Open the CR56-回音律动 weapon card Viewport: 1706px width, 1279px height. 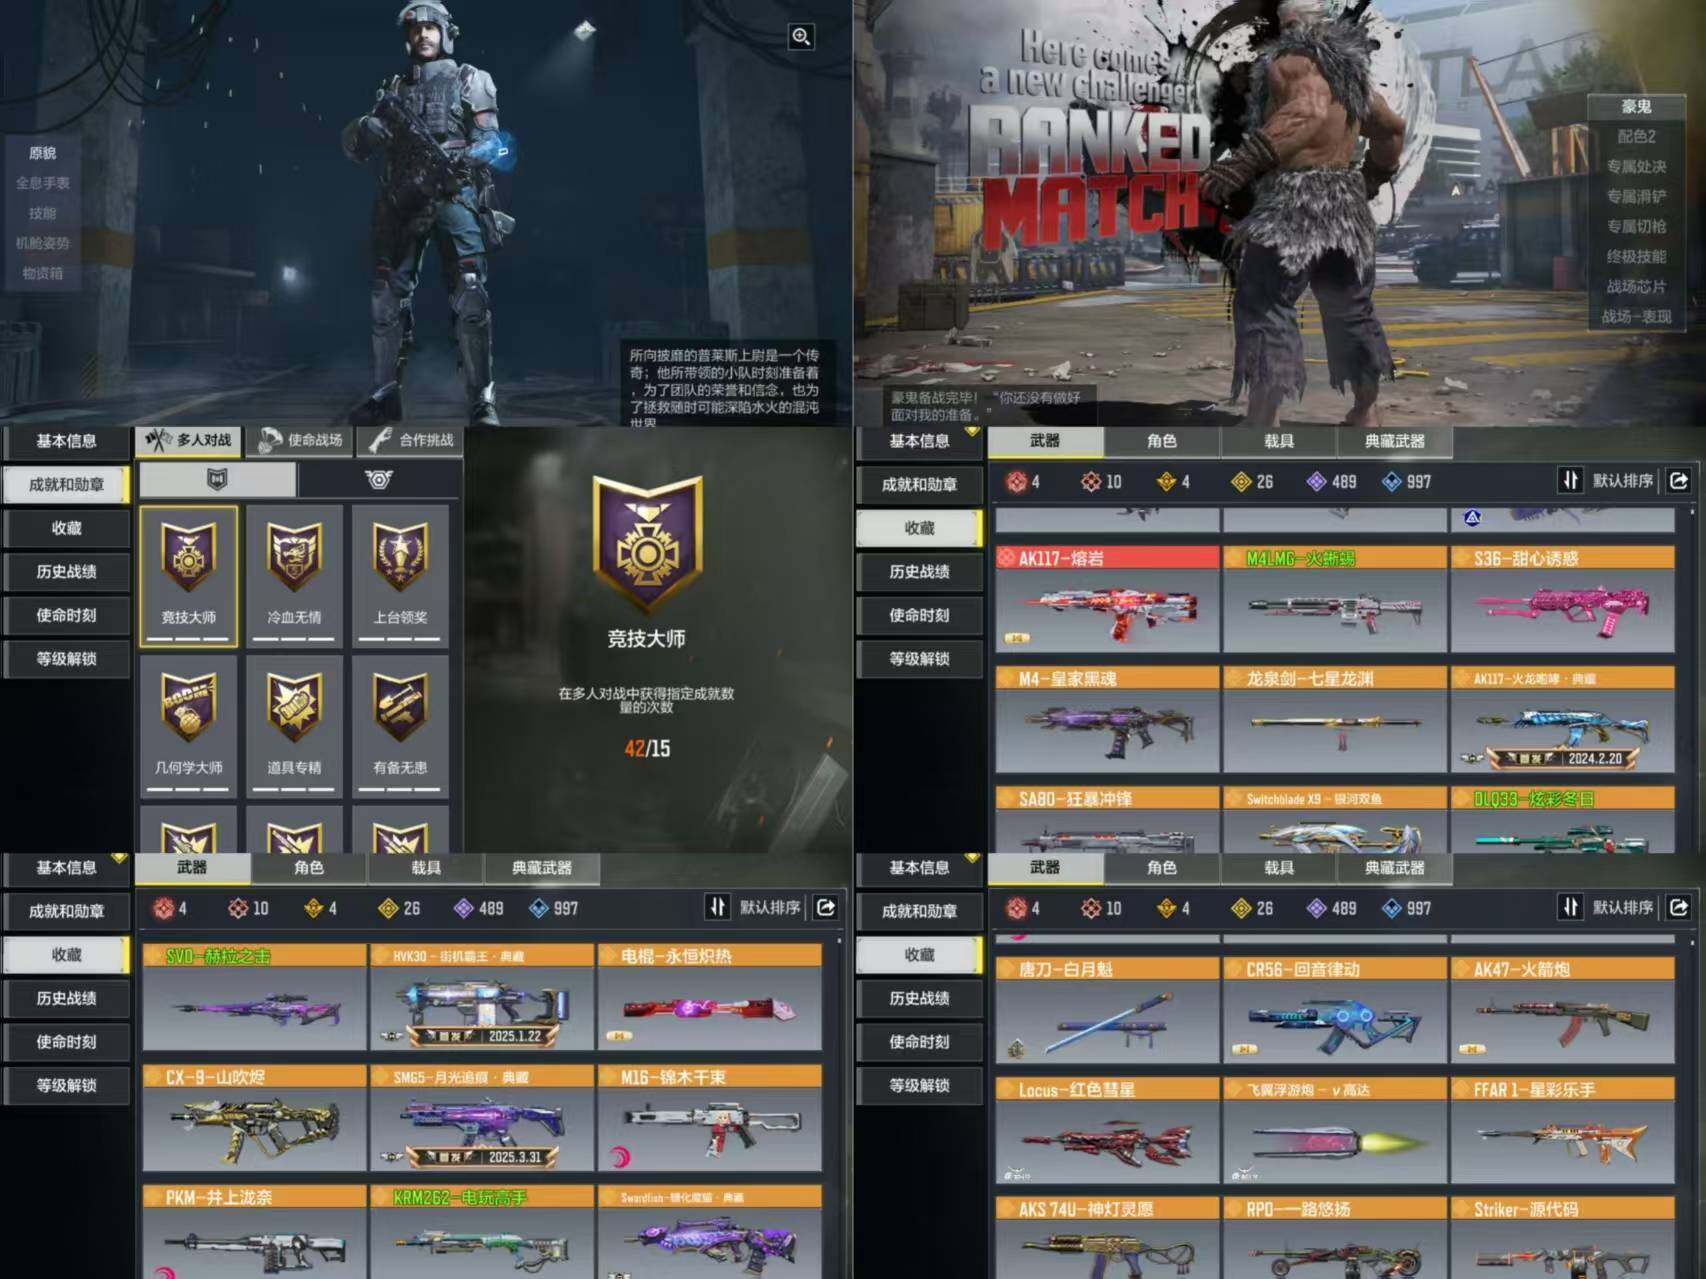tap(1335, 1010)
